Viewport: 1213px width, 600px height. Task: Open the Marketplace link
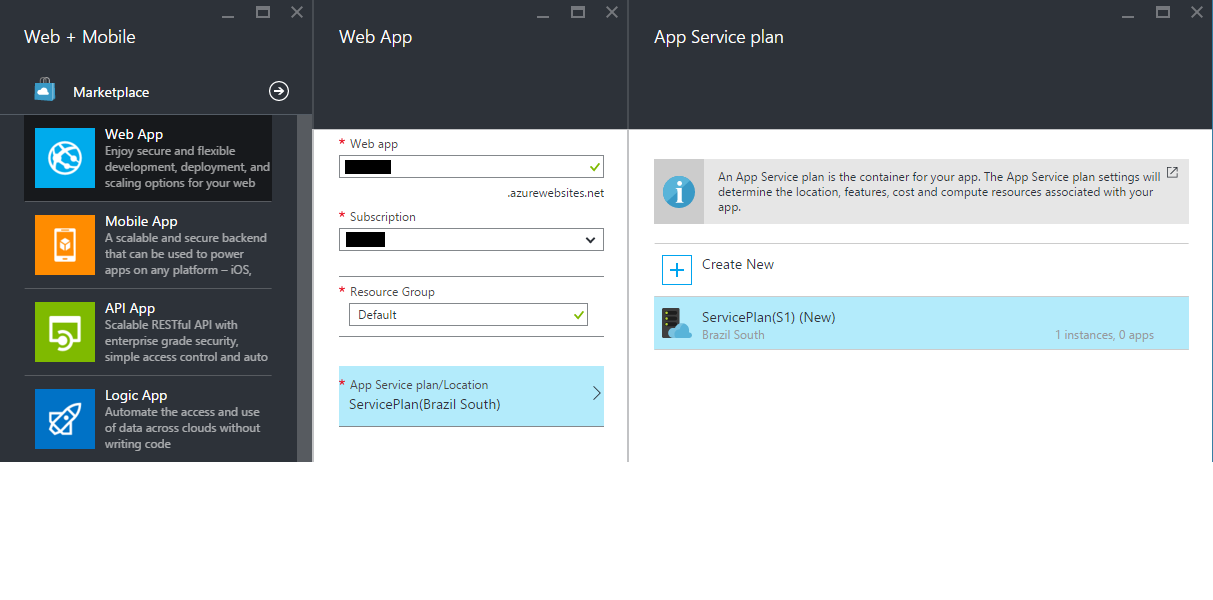pos(111,92)
